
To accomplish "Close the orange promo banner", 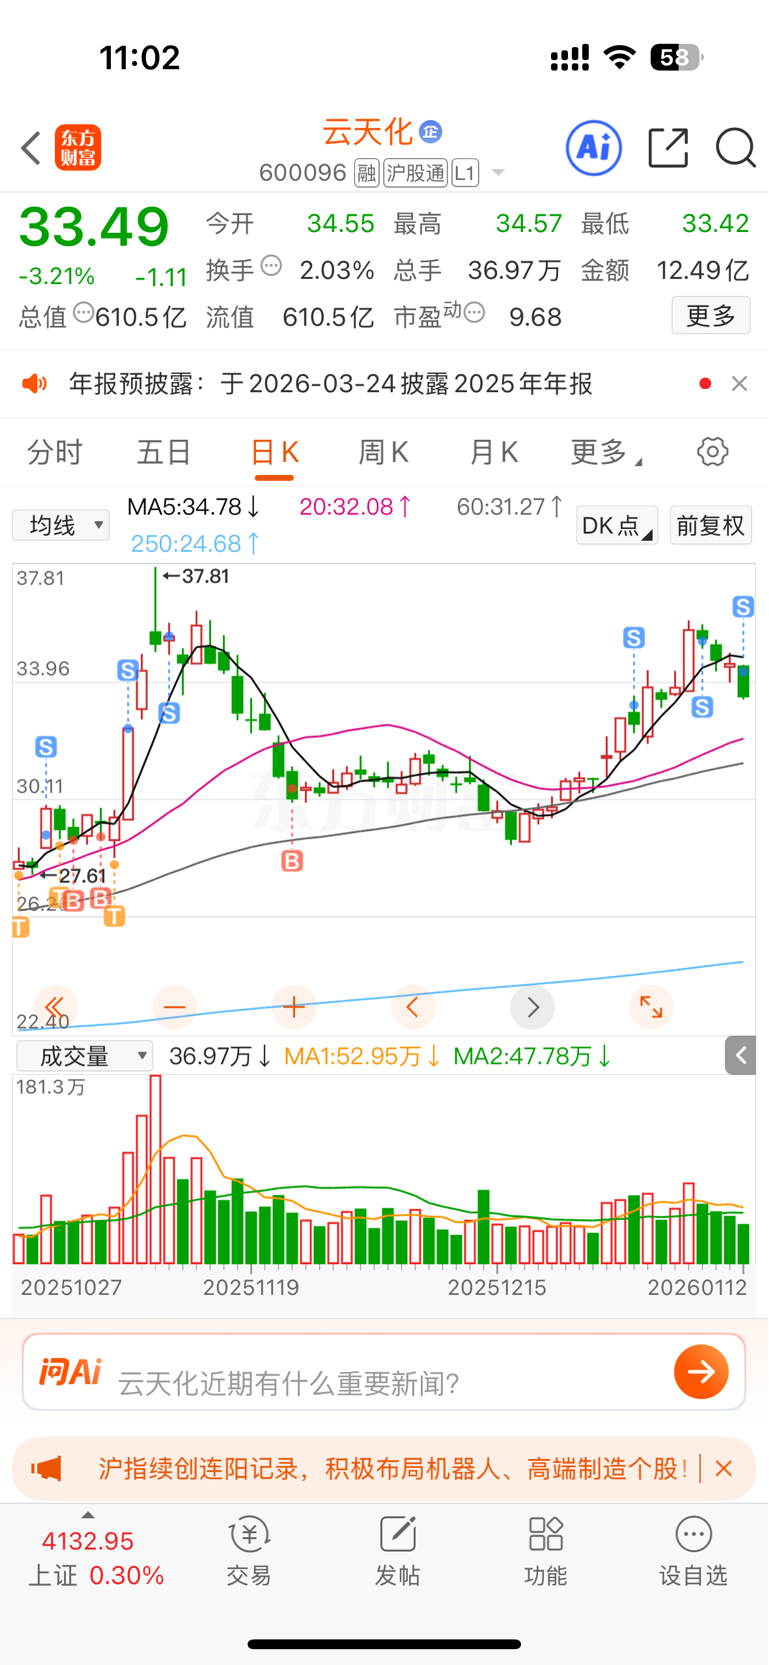I will tap(724, 1469).
